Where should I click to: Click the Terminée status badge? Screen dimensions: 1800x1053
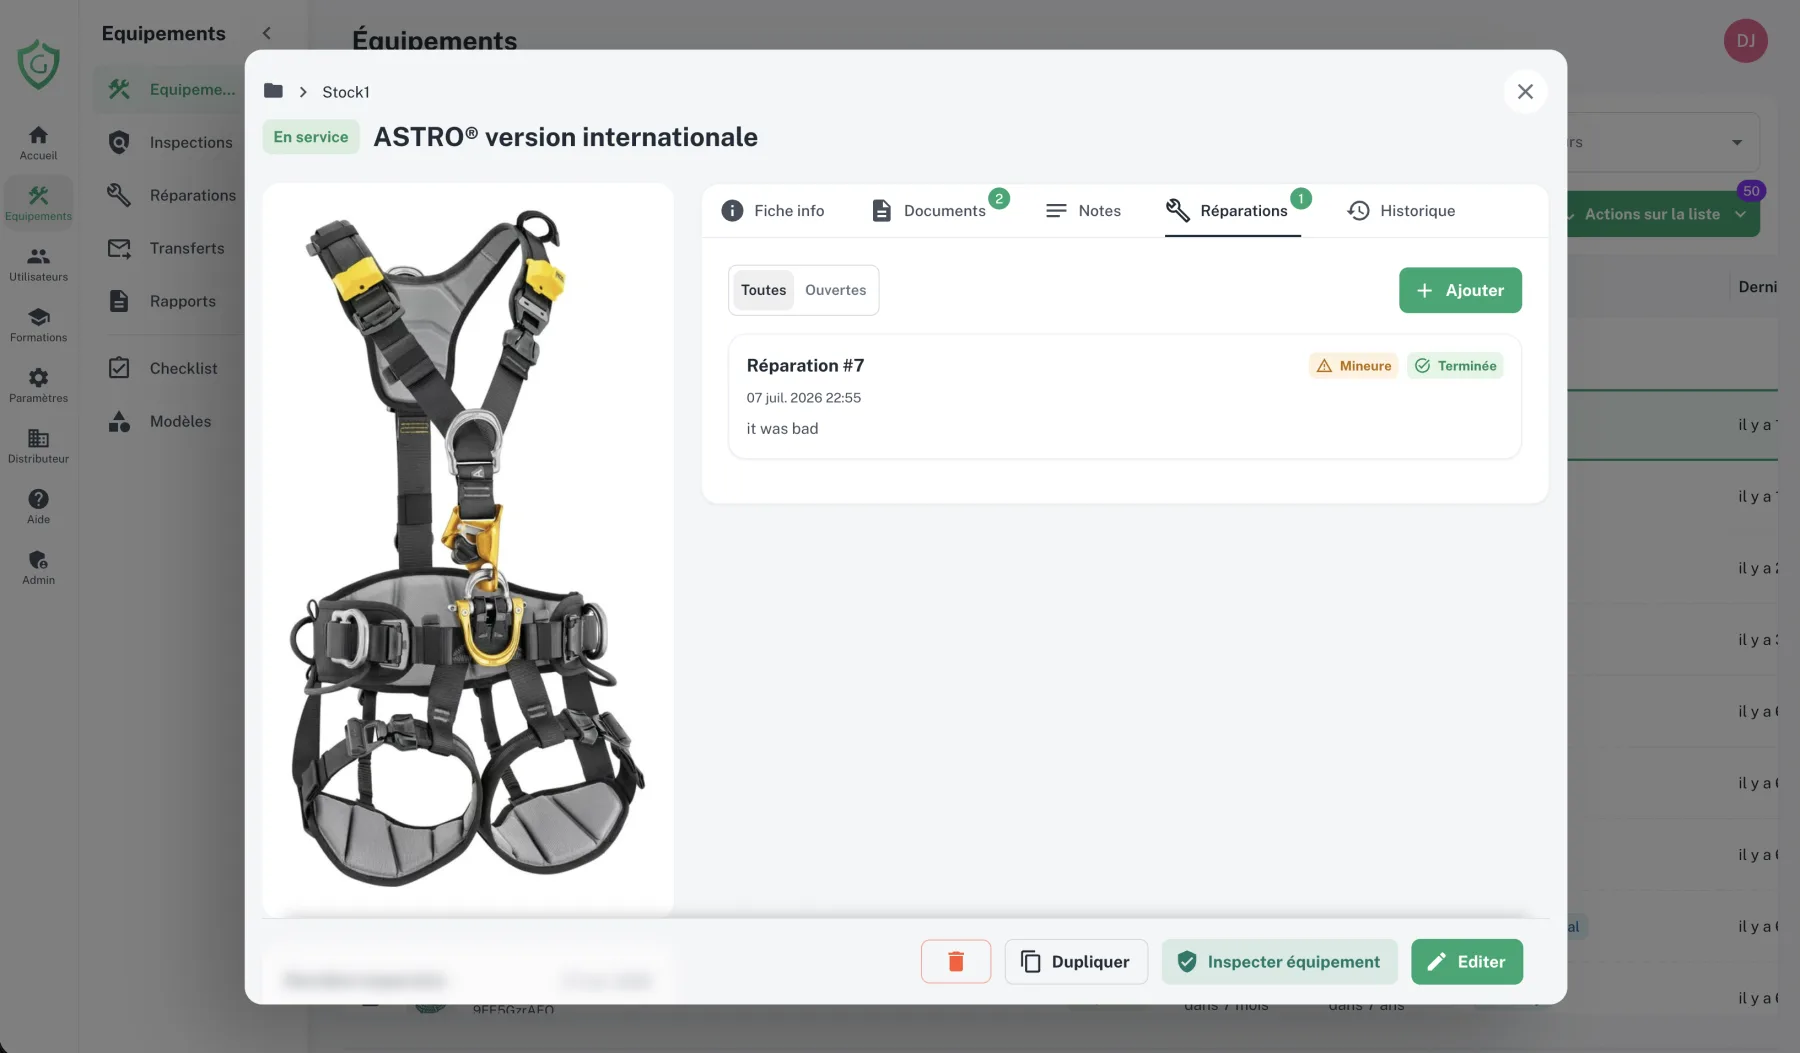coord(1455,366)
